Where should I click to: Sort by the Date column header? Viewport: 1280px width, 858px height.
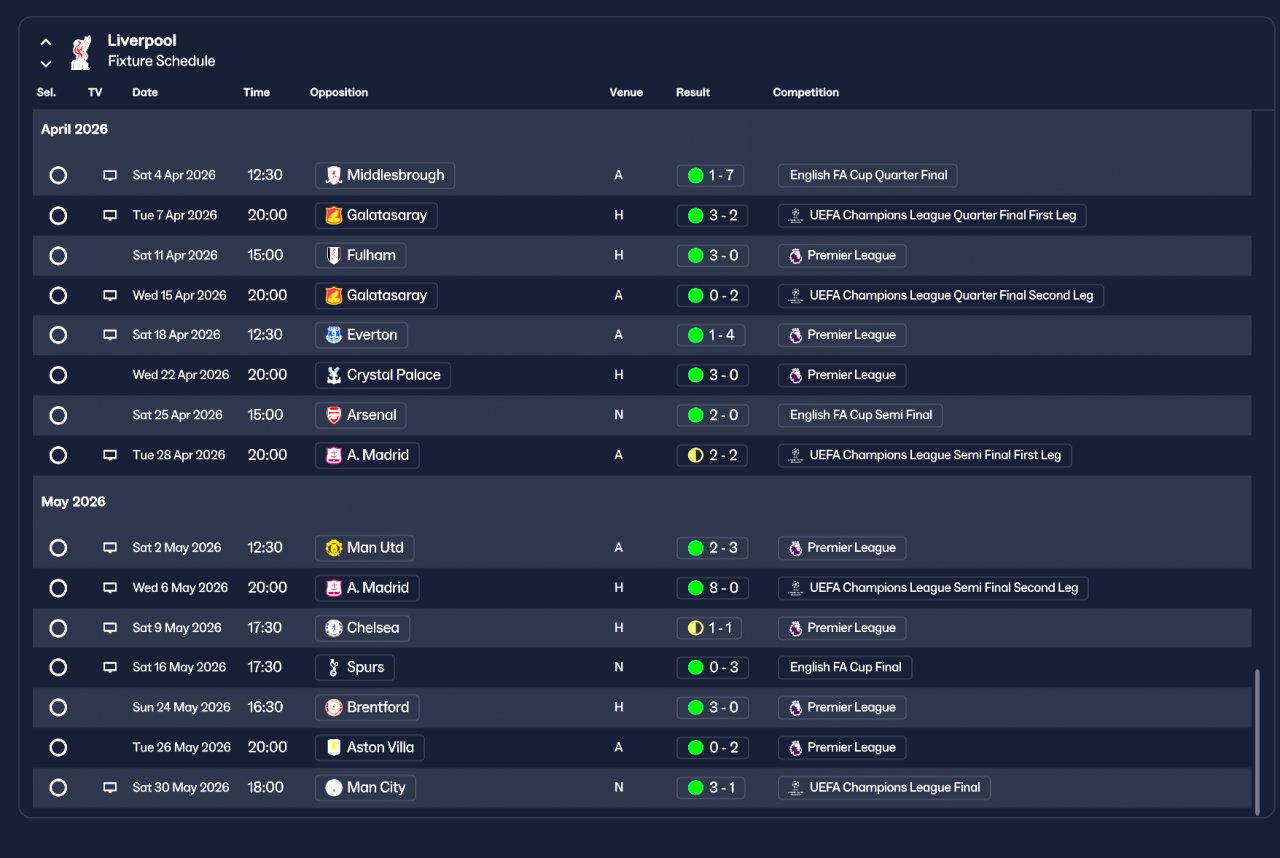coord(145,92)
